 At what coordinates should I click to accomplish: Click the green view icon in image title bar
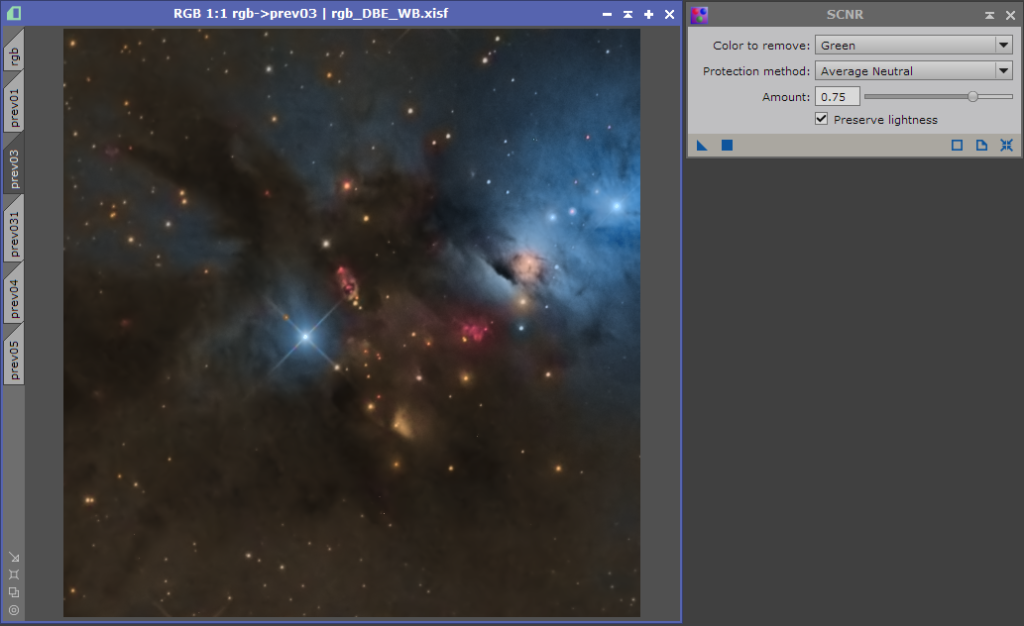click(x=13, y=14)
